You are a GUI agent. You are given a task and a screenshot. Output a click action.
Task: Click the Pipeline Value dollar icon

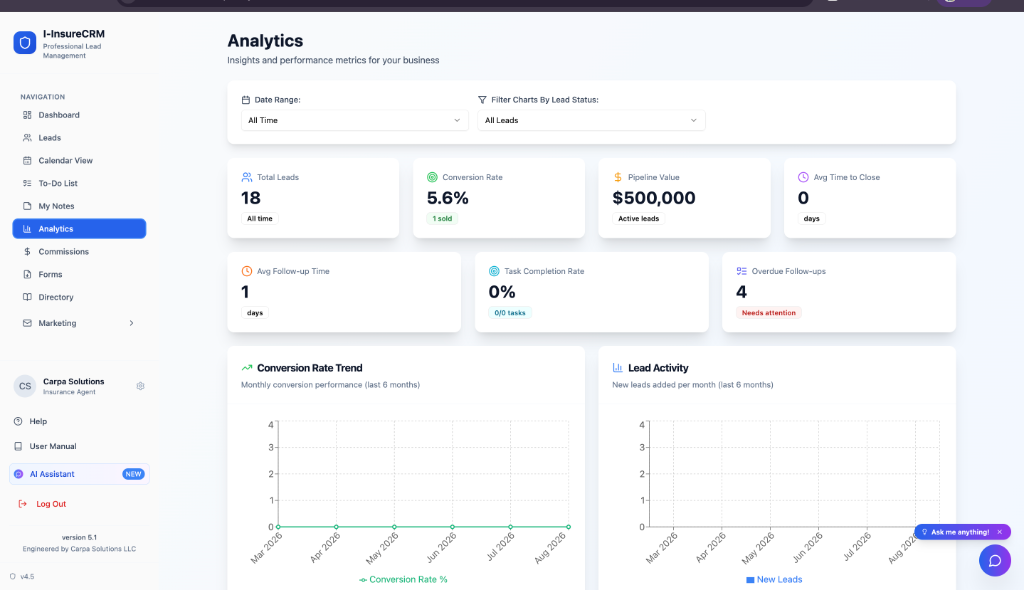pyautogui.click(x=618, y=177)
